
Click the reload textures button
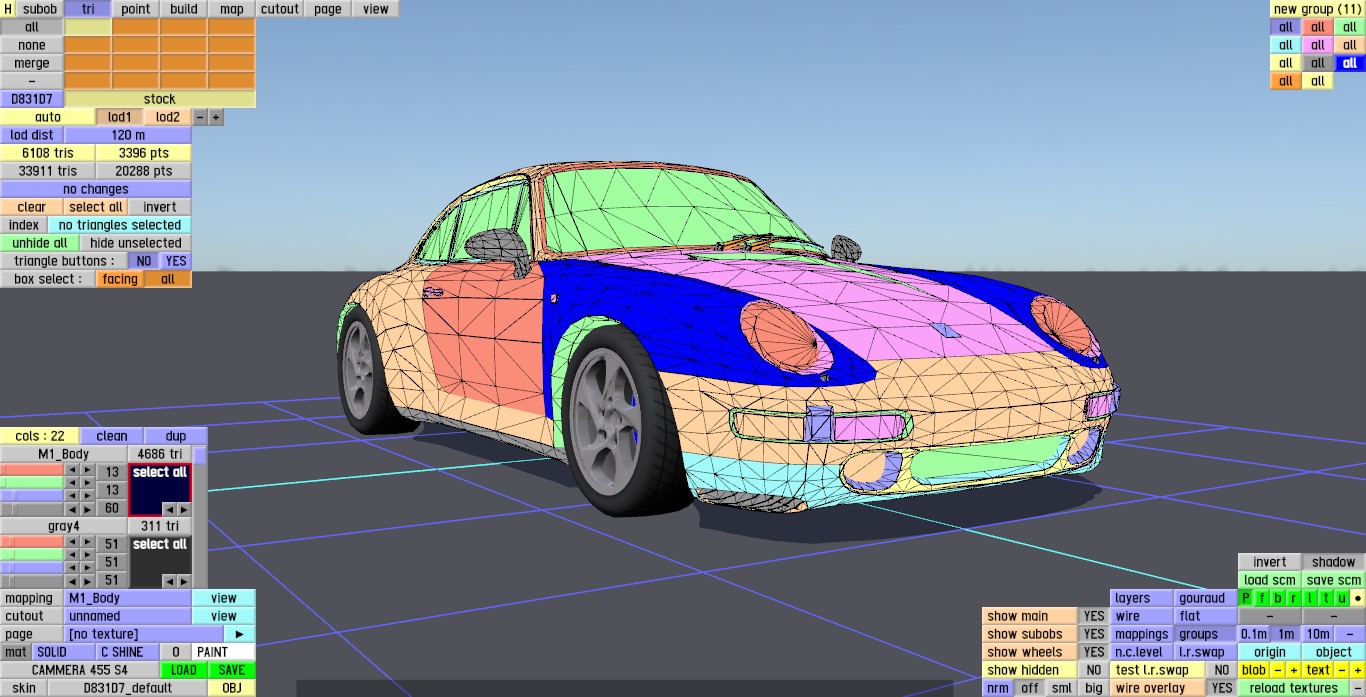[1293, 688]
